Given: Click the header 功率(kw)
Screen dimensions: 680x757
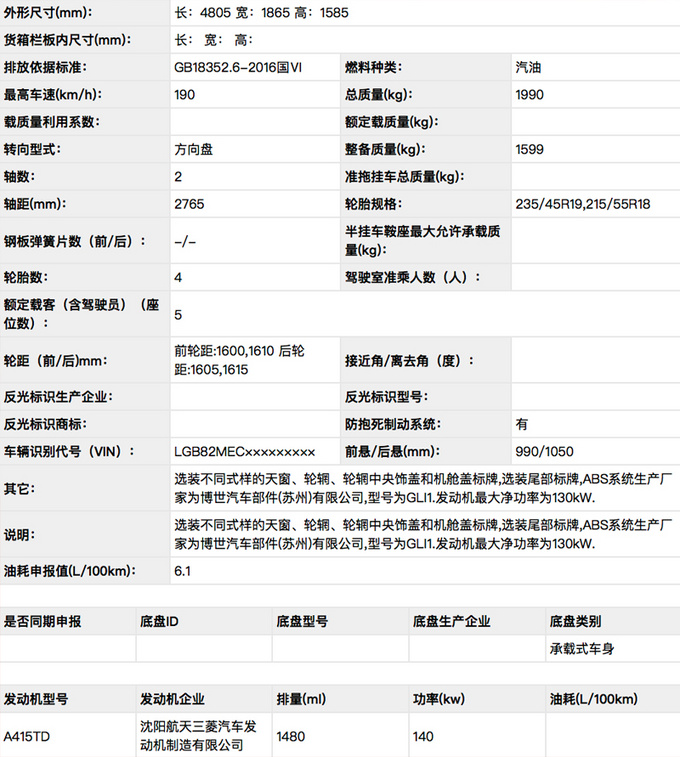Looking at the screenshot, I should coord(439,699).
